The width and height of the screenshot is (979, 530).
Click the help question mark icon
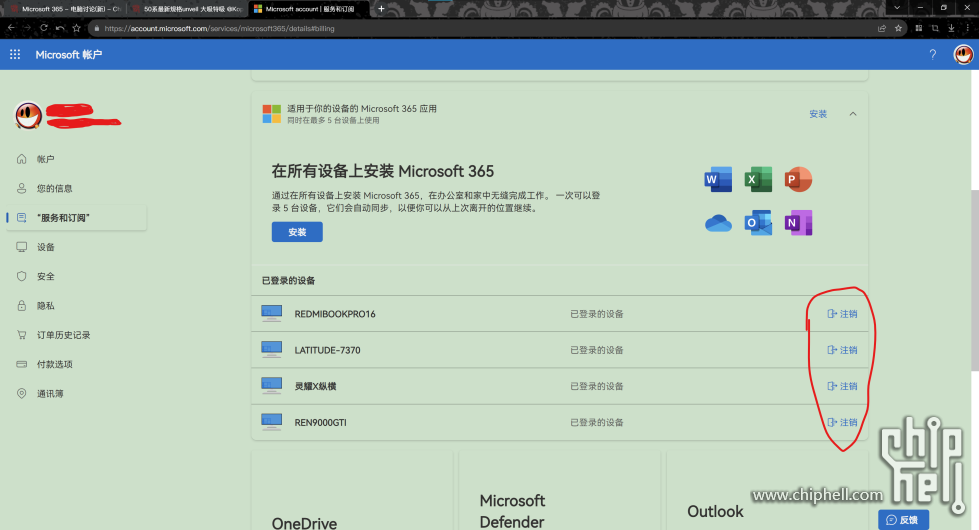tap(932, 55)
